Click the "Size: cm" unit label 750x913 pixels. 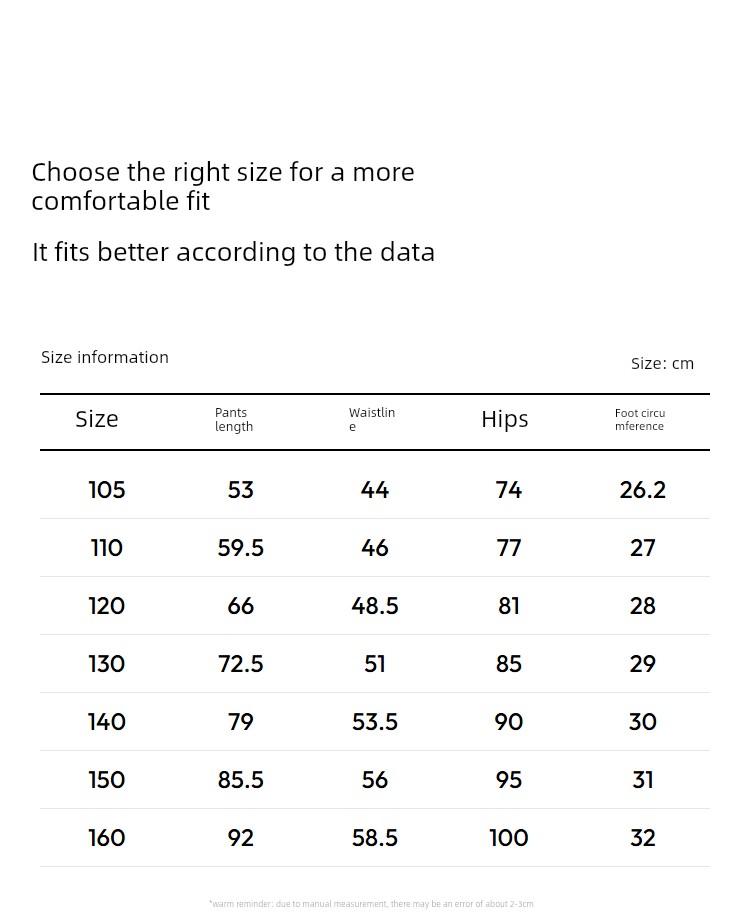click(x=662, y=363)
